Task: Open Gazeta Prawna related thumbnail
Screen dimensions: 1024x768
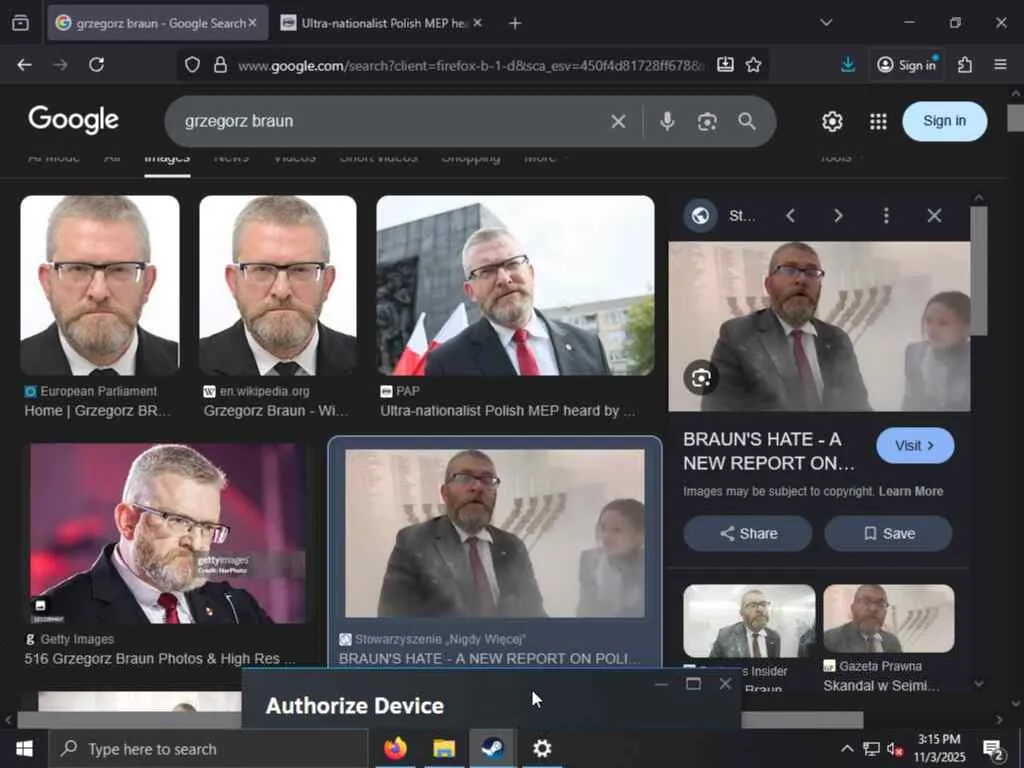Action: (x=889, y=618)
